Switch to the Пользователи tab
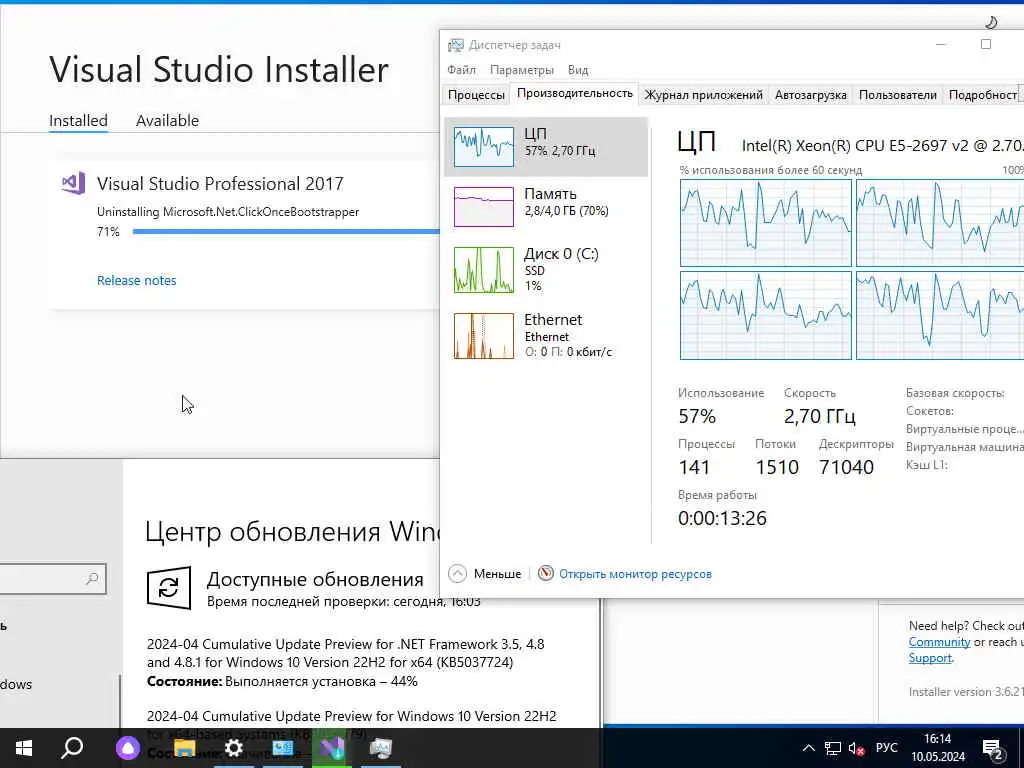The image size is (1024, 768). click(897, 95)
